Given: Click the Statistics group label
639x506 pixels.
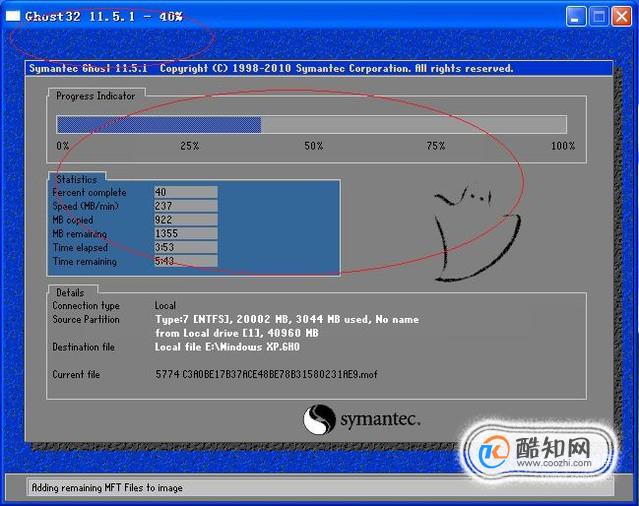Looking at the screenshot, I should [x=77, y=179].
